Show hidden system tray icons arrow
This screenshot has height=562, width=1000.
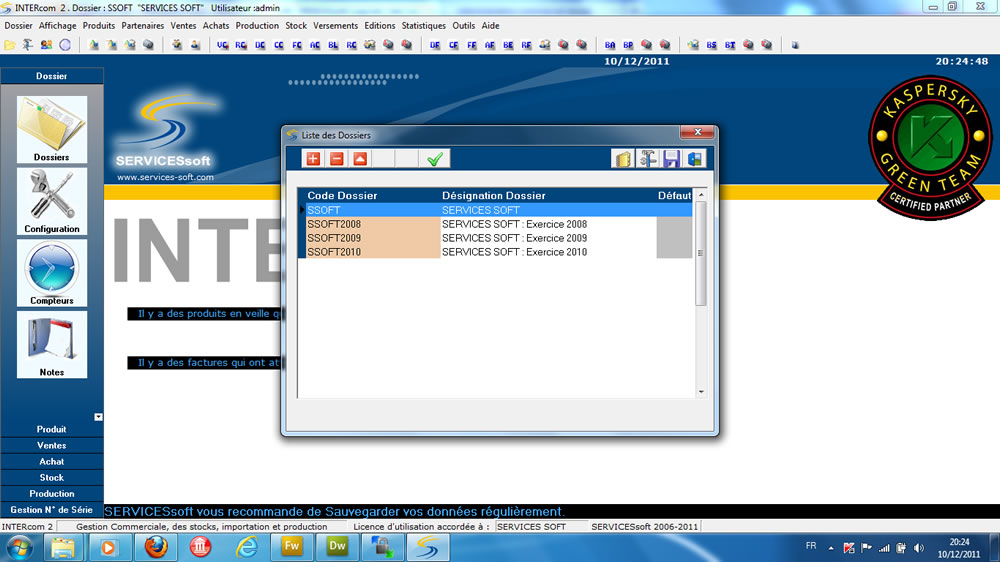pyautogui.click(x=831, y=548)
